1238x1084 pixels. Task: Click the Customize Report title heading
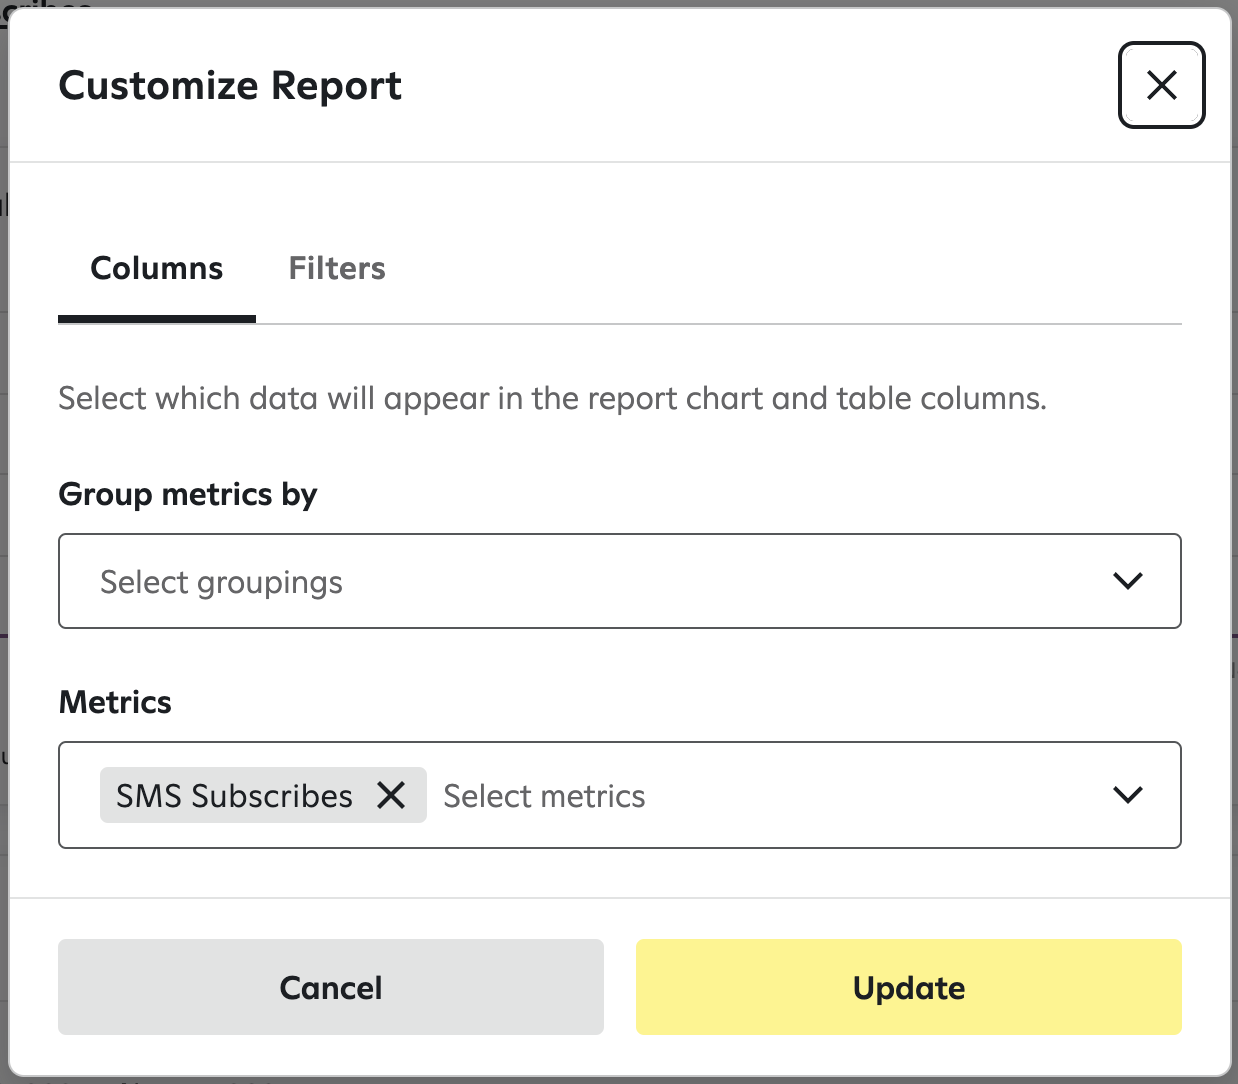coord(230,86)
